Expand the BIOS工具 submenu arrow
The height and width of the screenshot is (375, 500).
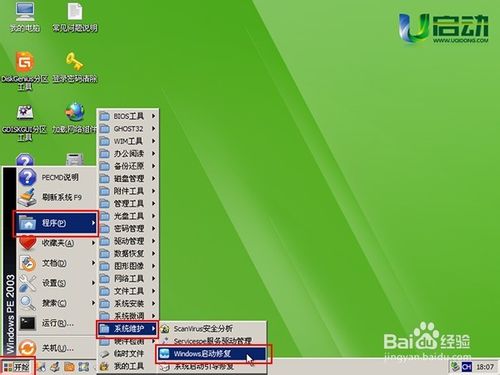click(153, 116)
